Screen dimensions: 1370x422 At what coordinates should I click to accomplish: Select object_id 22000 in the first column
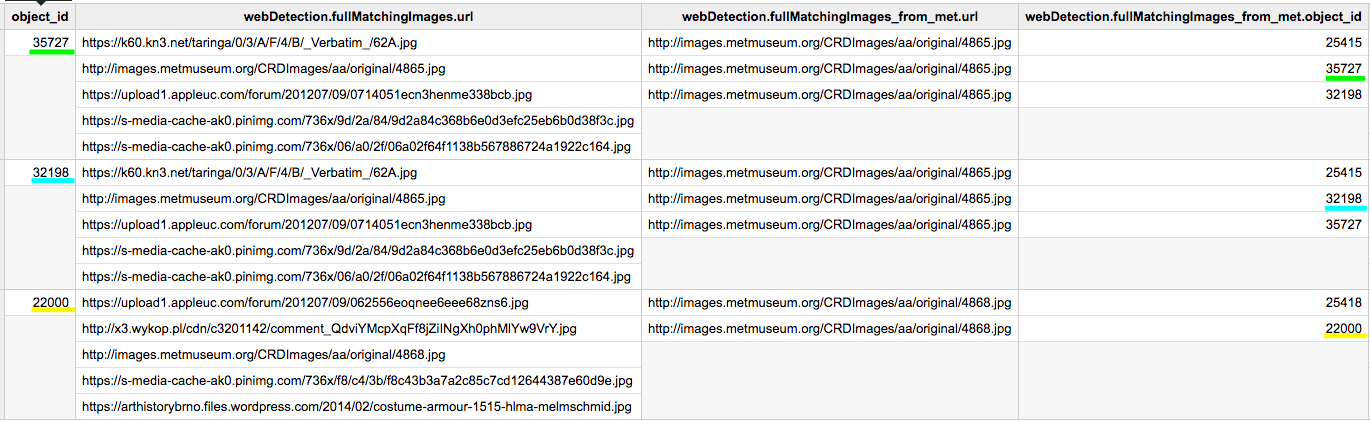tap(51, 302)
